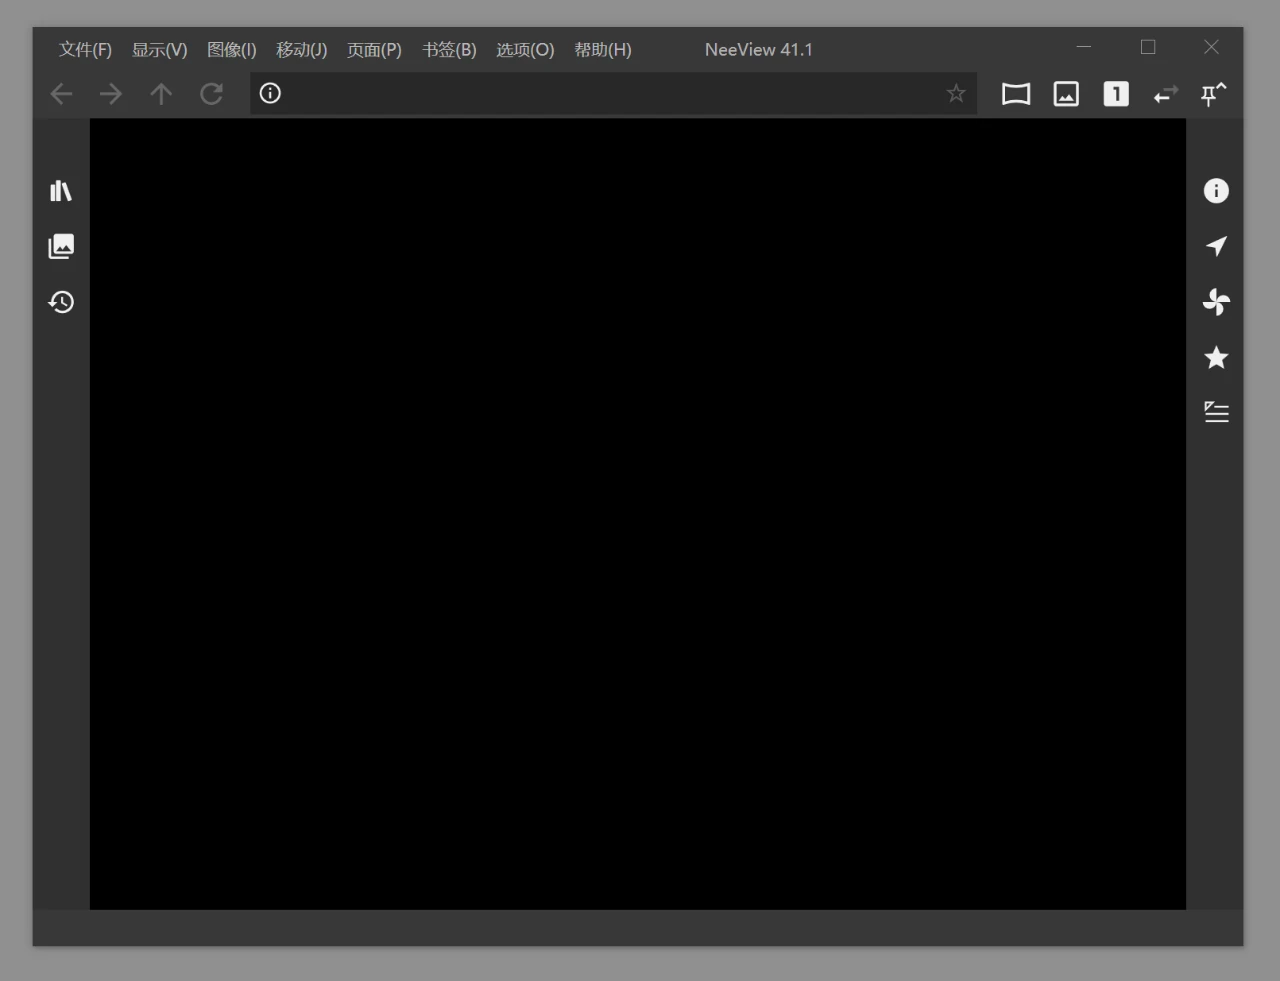Open the playlist panel

(x=1216, y=412)
